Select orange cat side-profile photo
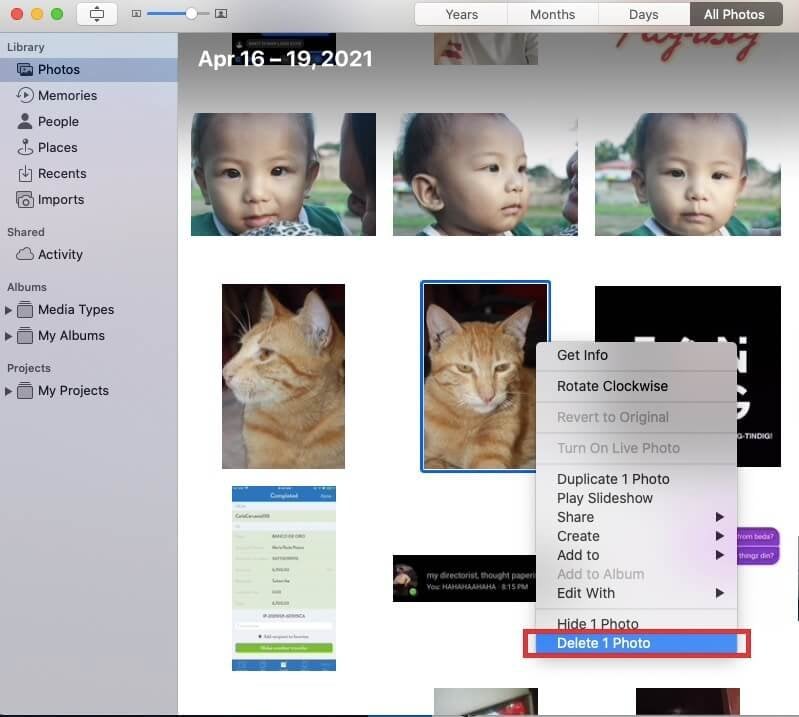Viewport: 799px width, 717px height. [x=283, y=376]
